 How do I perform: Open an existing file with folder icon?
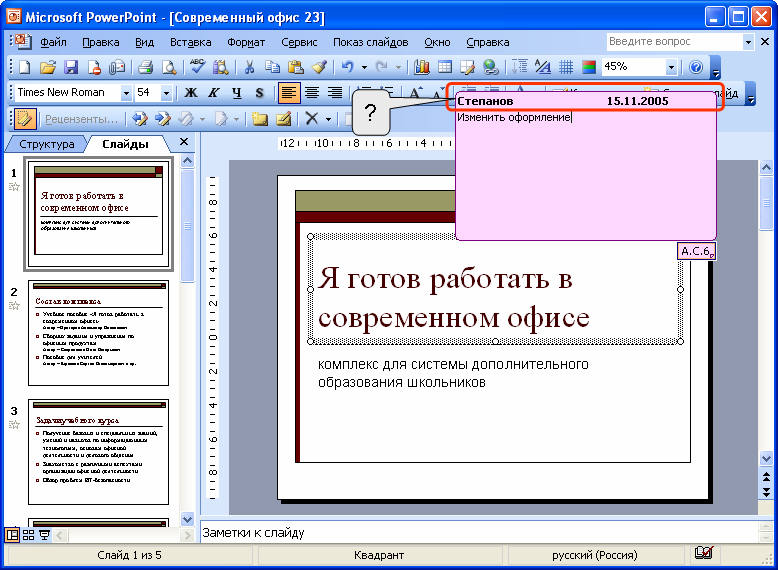click(x=48, y=67)
